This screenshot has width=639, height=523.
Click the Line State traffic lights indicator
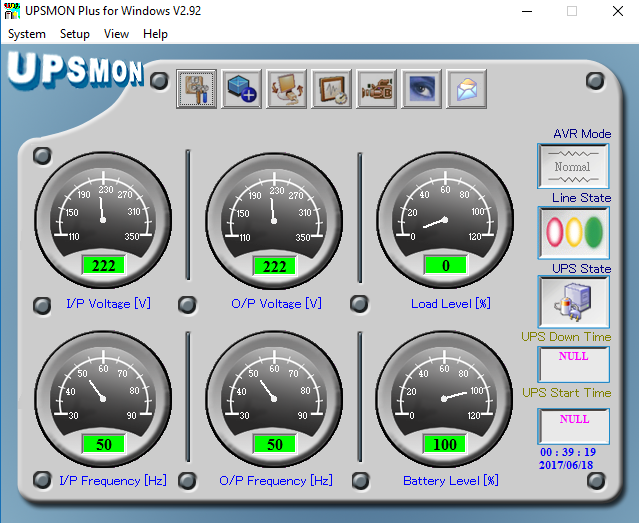pos(573,232)
